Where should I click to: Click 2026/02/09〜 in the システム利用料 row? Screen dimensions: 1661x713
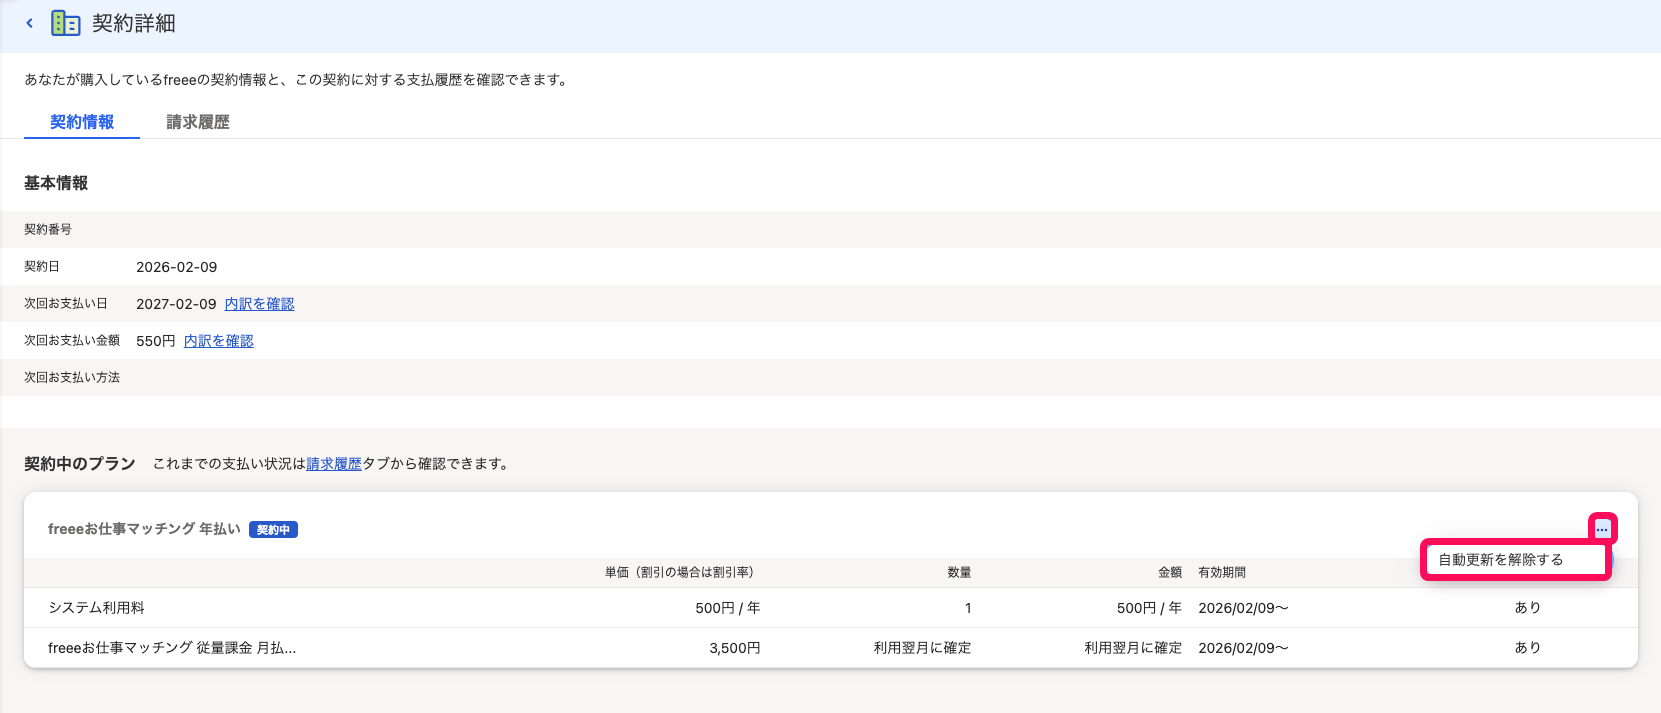[1243, 608]
